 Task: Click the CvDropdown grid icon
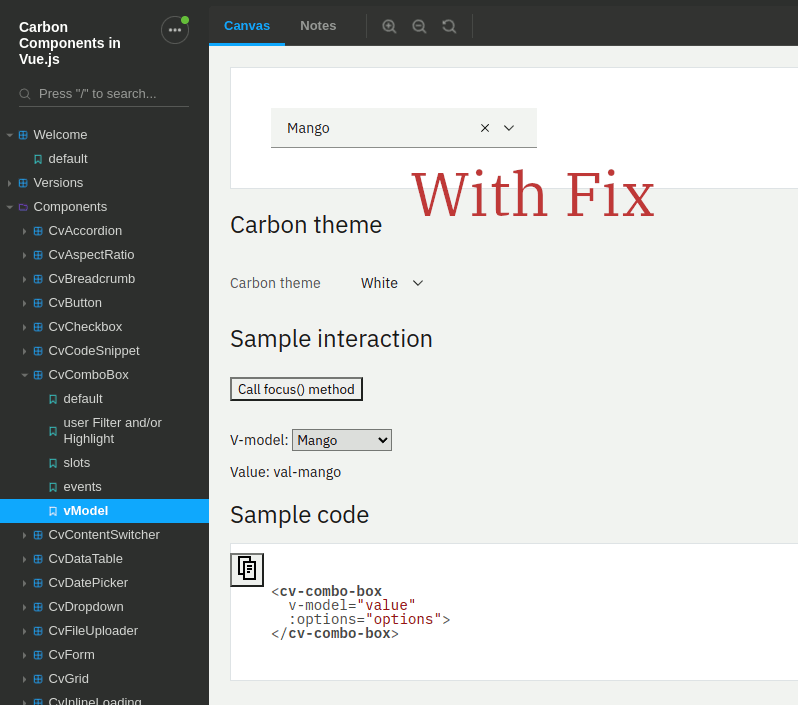[38, 607]
